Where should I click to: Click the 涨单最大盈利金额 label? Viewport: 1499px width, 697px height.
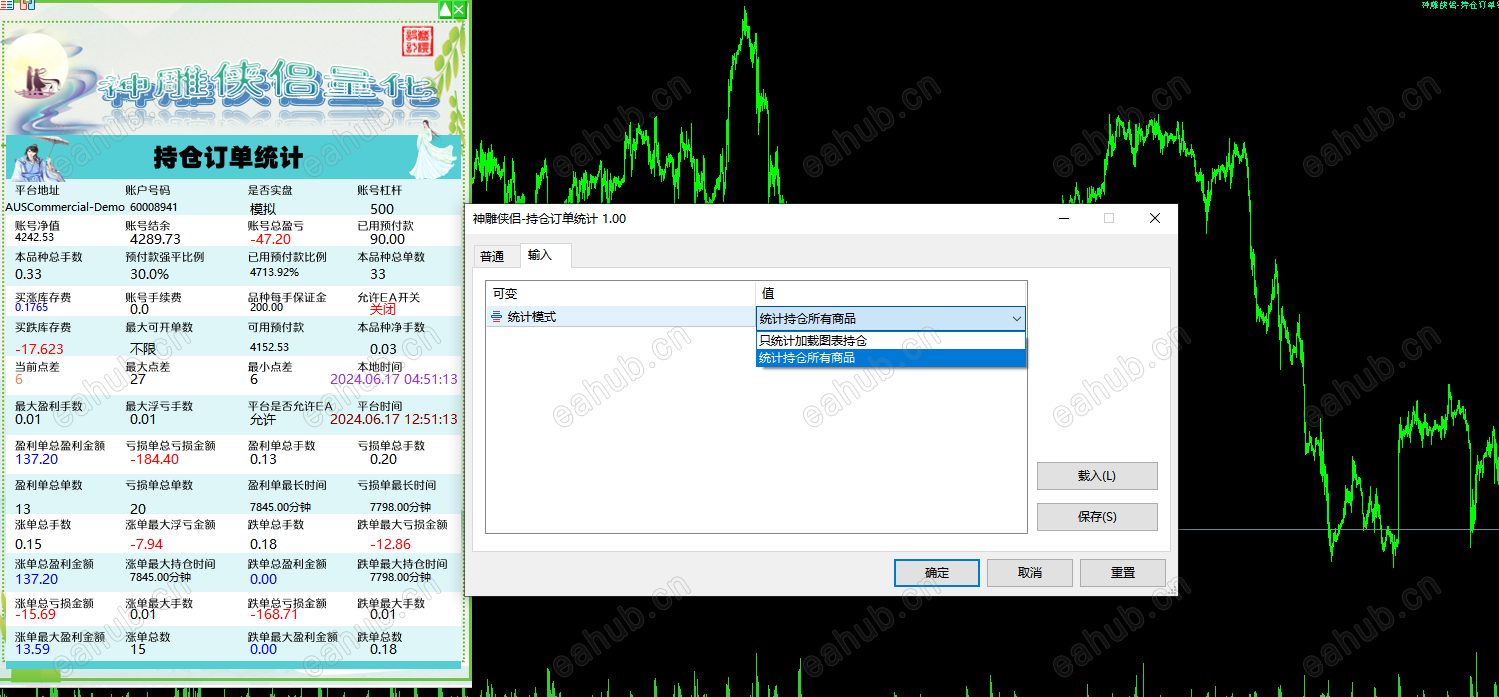(x=60, y=637)
